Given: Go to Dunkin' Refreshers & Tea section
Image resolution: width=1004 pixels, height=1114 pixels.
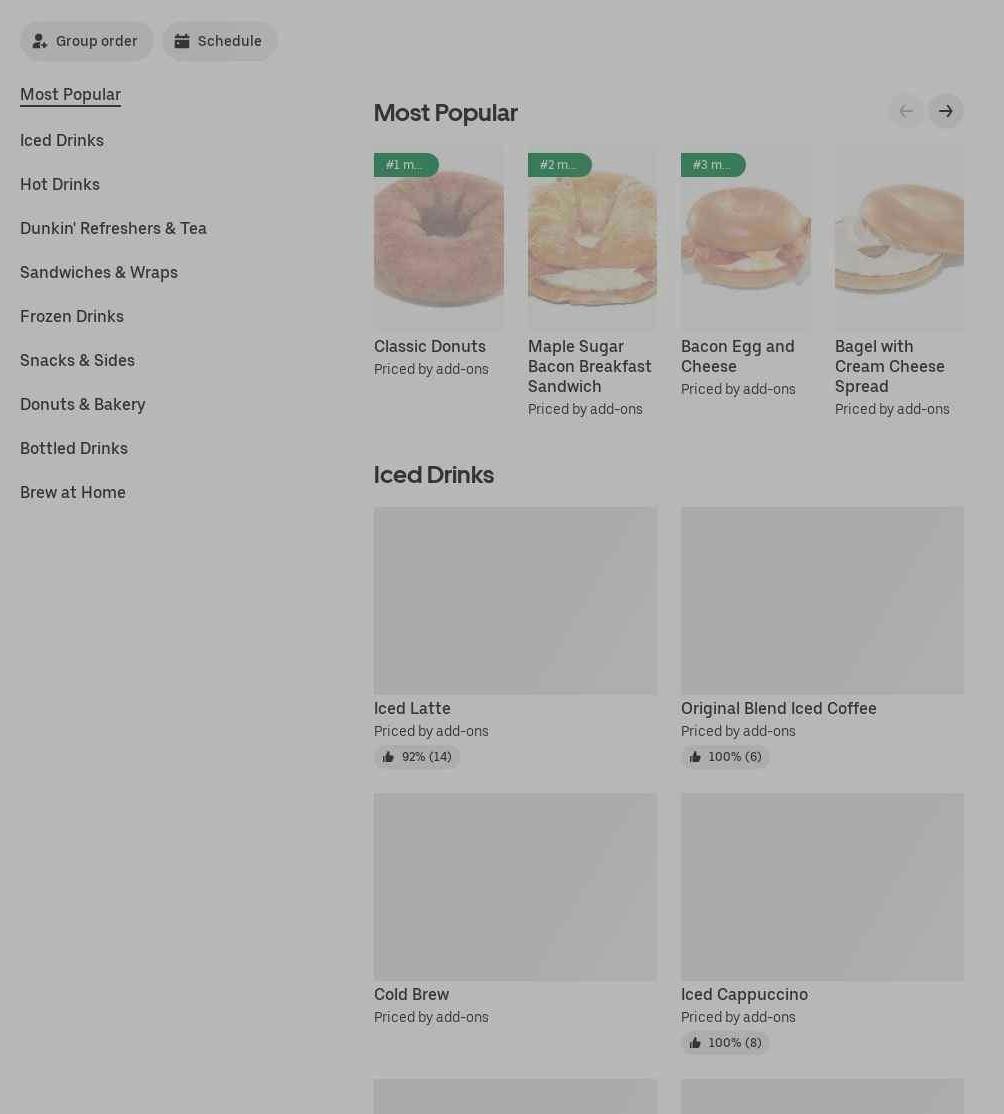Looking at the screenshot, I should click(113, 229).
